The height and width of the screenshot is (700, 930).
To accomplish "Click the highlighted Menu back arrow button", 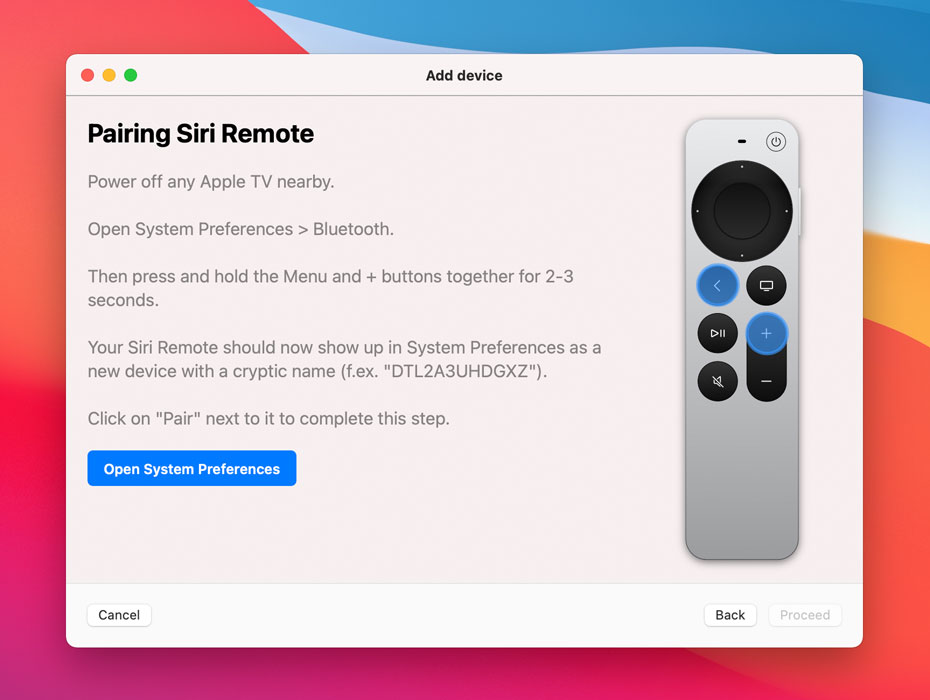I will point(717,285).
